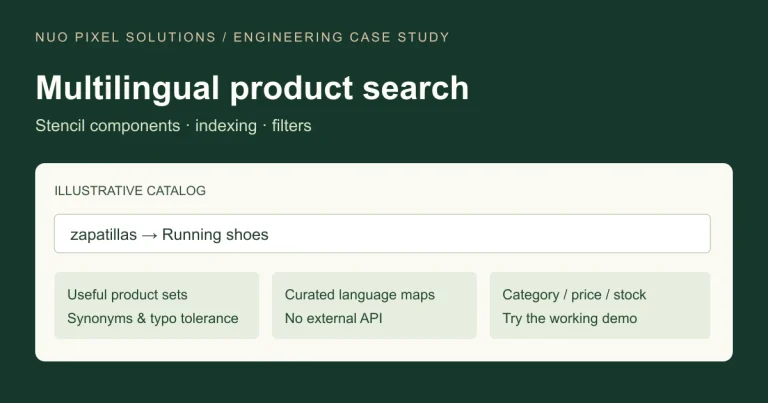Click 'Category / price / stock' text

[574, 295]
